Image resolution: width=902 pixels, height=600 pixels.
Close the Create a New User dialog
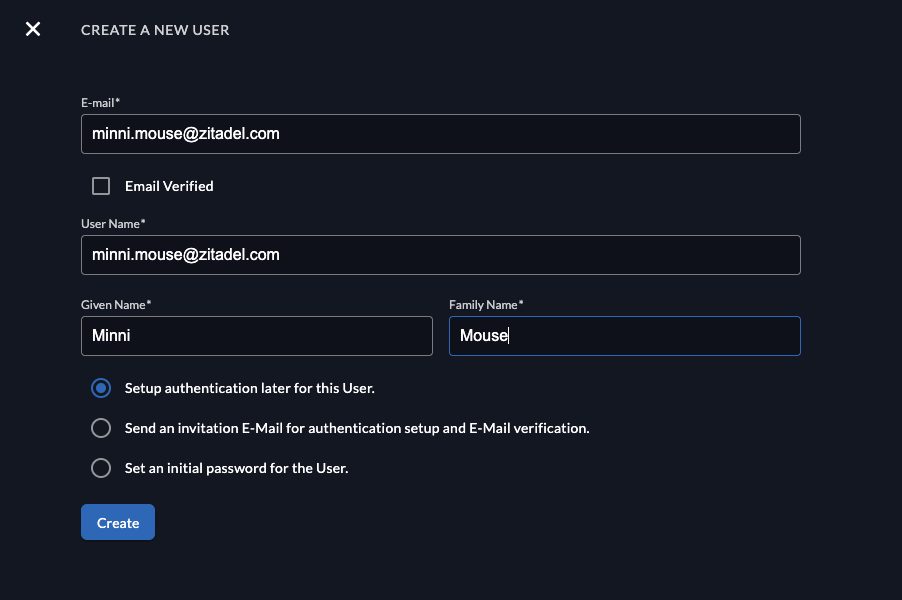tap(33, 29)
